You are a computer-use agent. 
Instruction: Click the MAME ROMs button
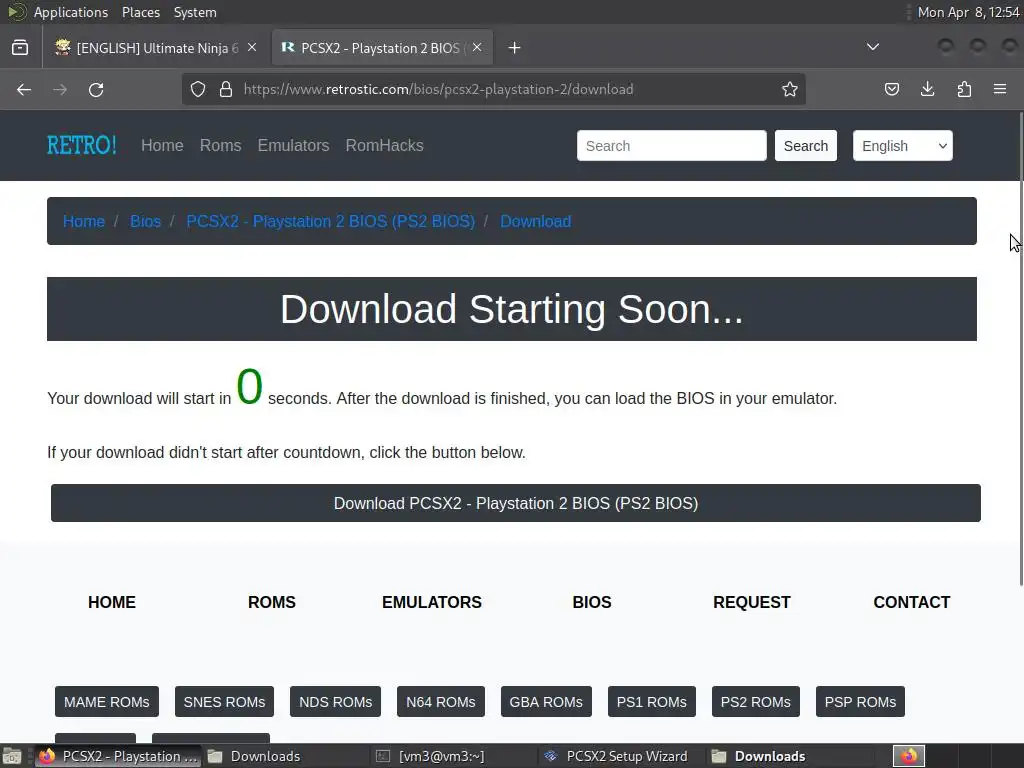point(106,701)
